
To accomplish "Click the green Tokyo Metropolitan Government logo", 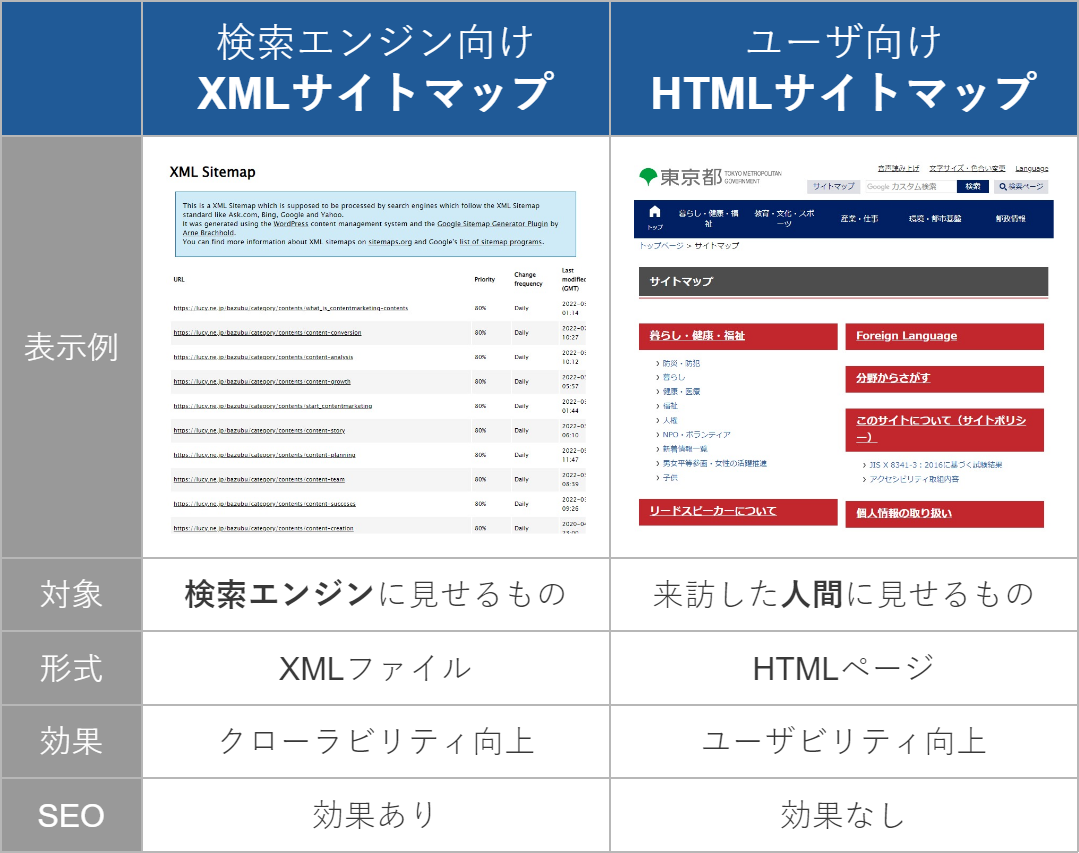I will click(x=648, y=177).
